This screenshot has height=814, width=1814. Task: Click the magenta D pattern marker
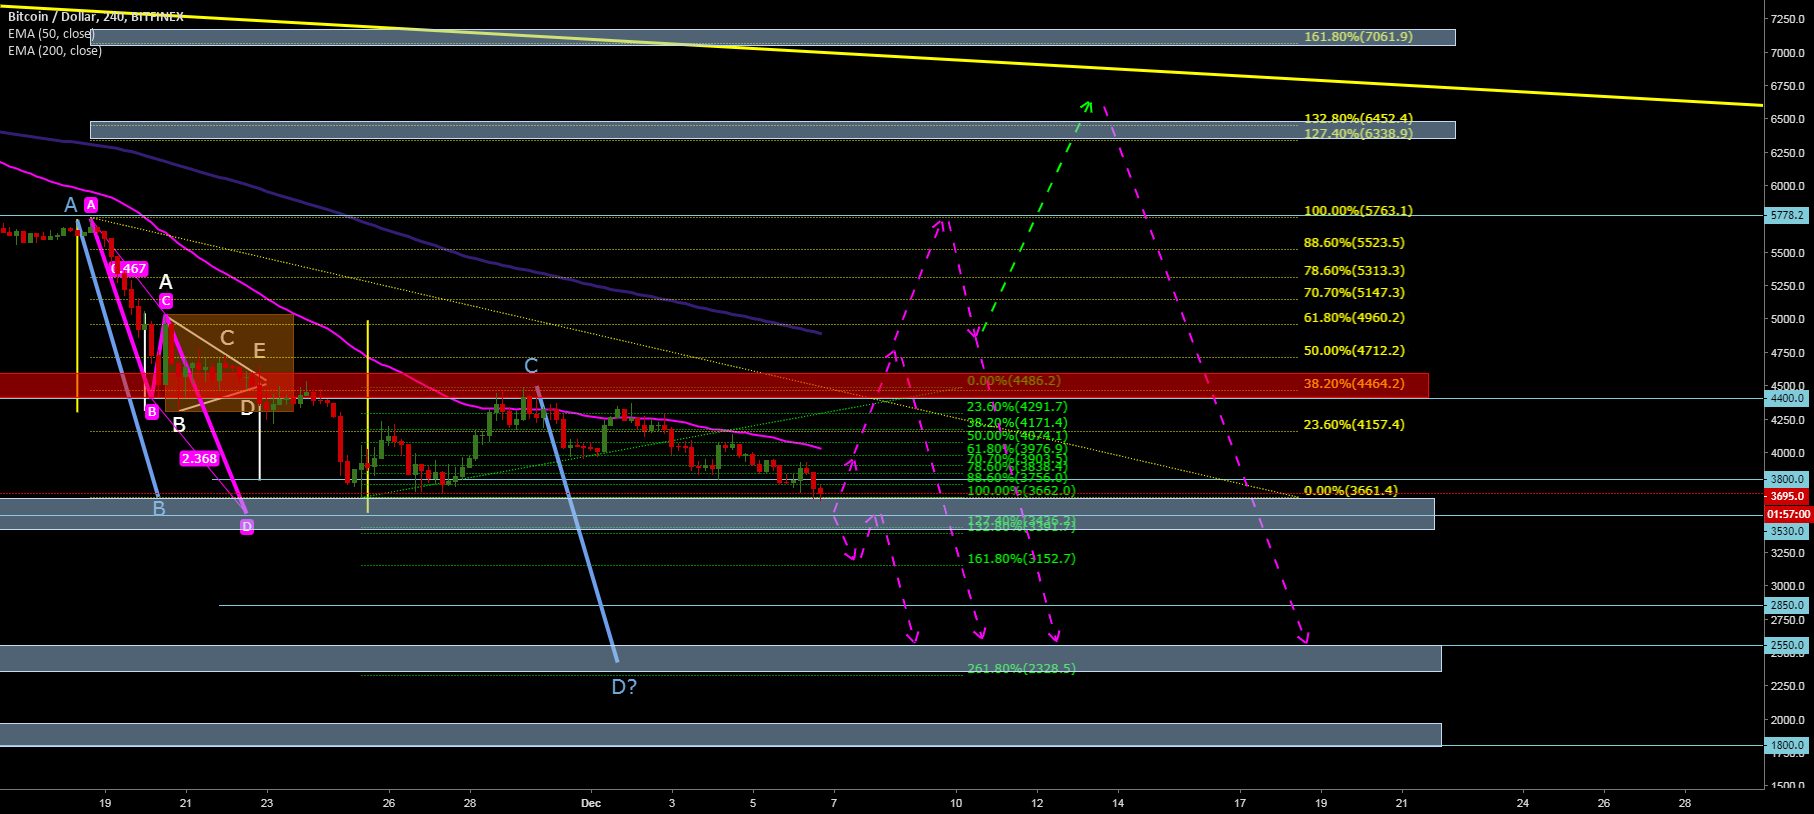point(247,527)
